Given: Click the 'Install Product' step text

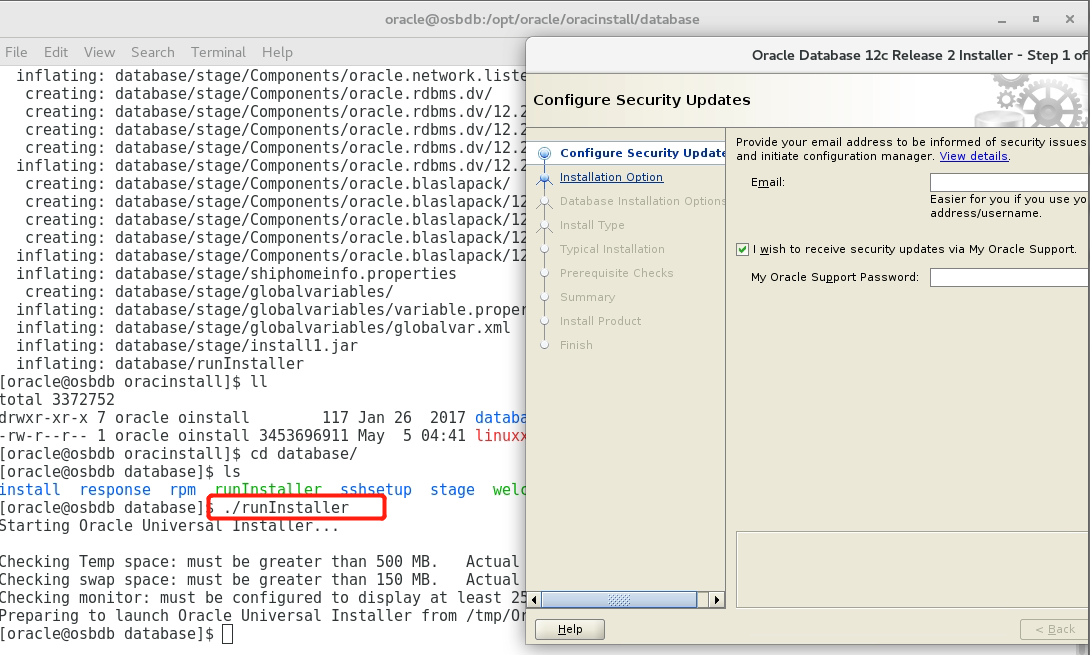Looking at the screenshot, I should point(601,321).
